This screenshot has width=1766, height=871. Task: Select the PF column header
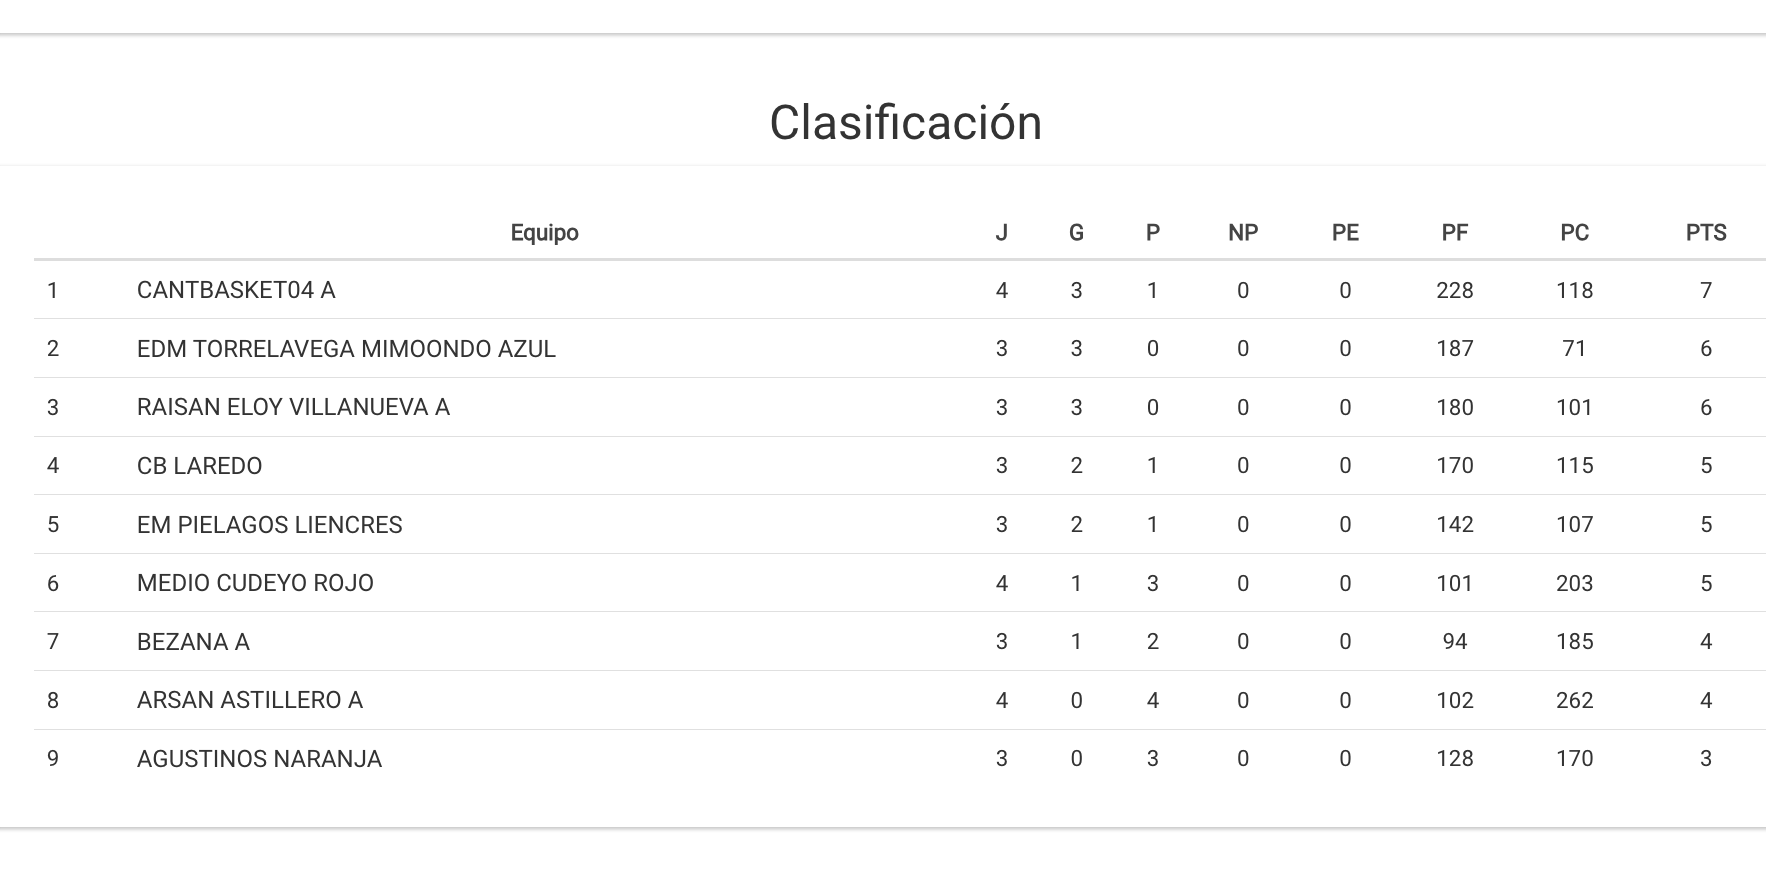(1454, 233)
